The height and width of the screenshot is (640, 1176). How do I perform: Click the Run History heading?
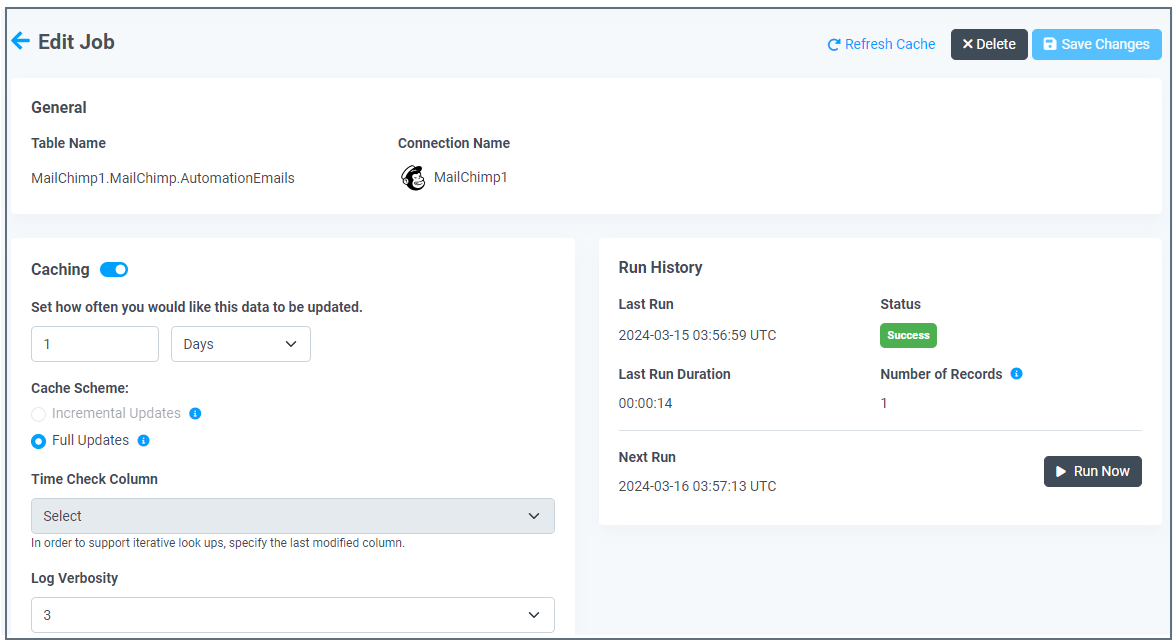pyautogui.click(x=660, y=268)
